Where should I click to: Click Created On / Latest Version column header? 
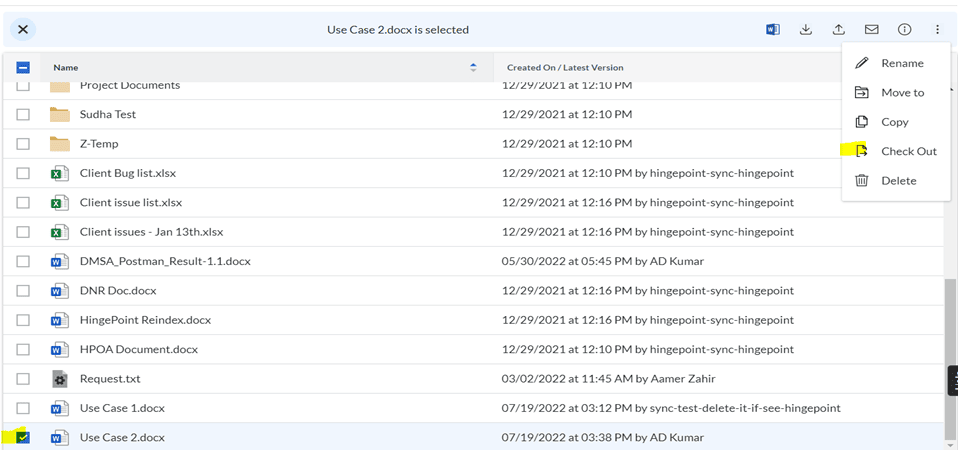pos(565,68)
